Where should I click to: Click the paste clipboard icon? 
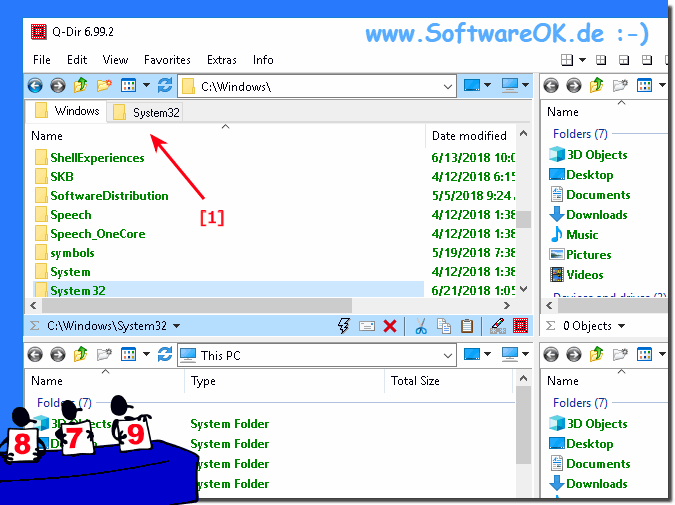tap(467, 326)
